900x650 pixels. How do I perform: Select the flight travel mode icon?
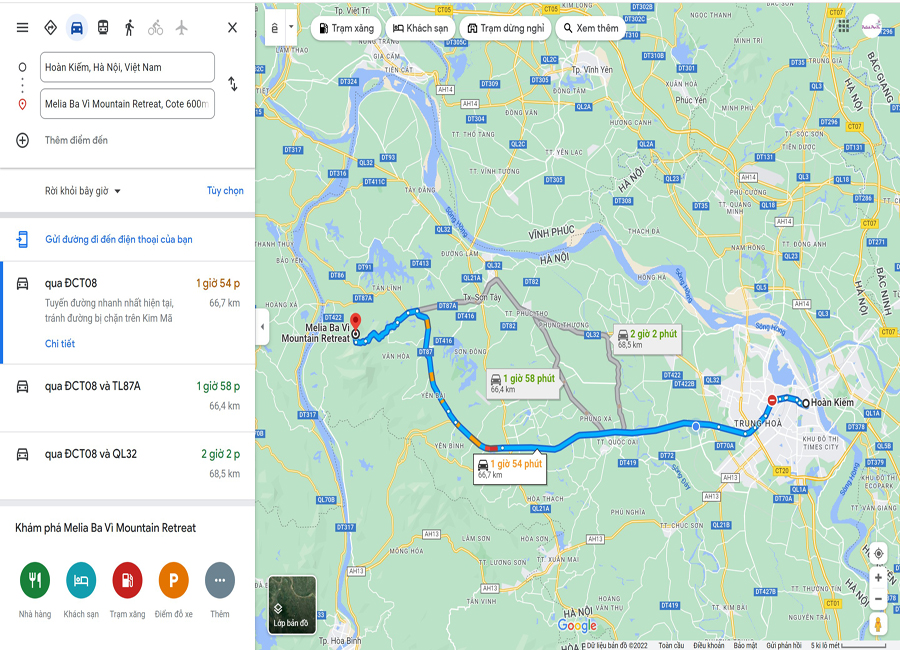(181, 28)
